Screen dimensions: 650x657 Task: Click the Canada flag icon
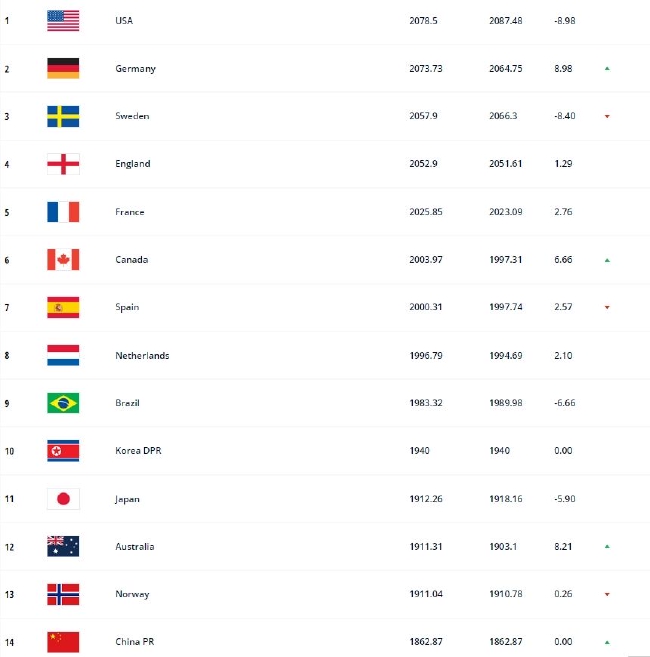(x=63, y=260)
